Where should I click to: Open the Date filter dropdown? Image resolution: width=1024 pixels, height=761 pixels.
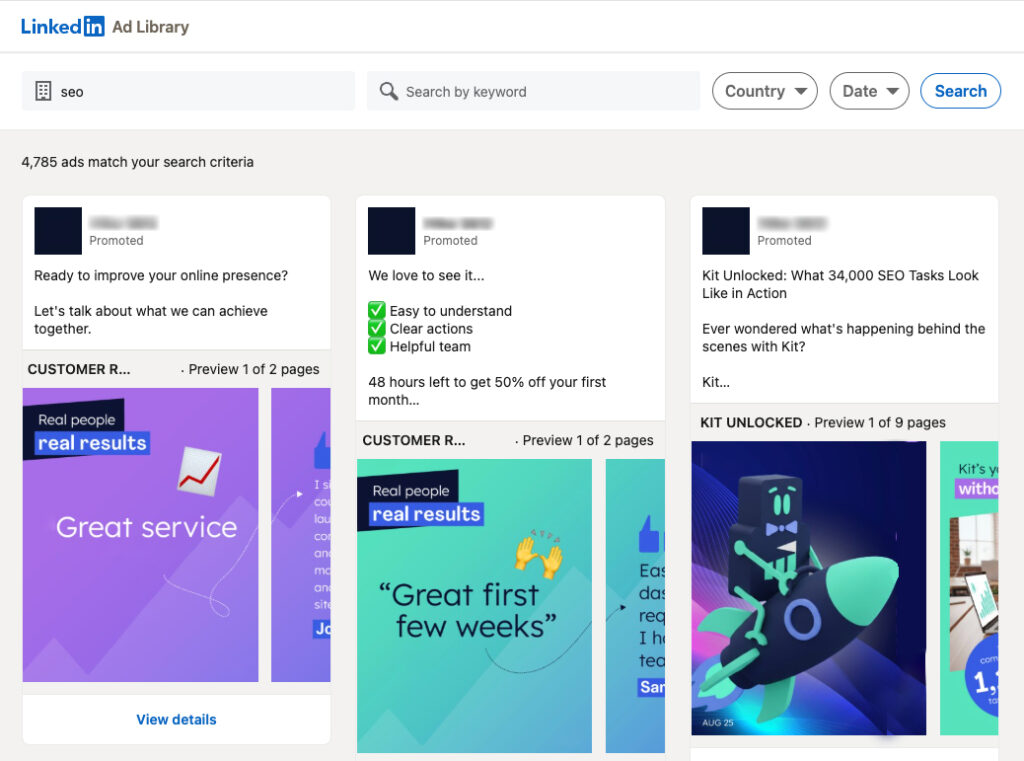869,91
